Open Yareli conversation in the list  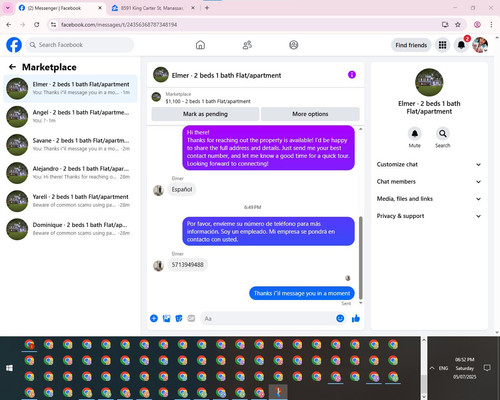70,201
